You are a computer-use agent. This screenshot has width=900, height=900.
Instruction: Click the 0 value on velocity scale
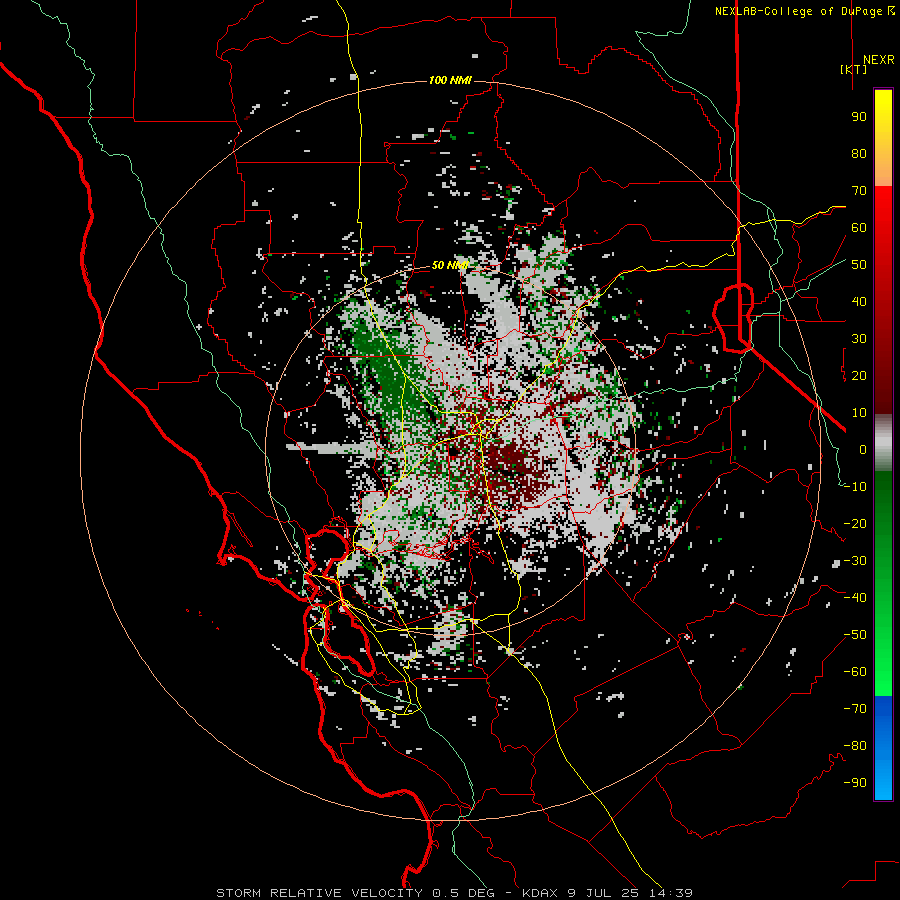[x=863, y=449]
